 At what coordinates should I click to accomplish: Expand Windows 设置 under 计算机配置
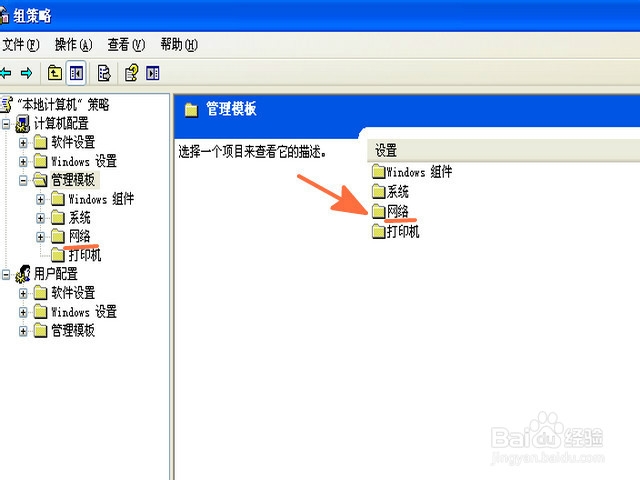coord(23,162)
